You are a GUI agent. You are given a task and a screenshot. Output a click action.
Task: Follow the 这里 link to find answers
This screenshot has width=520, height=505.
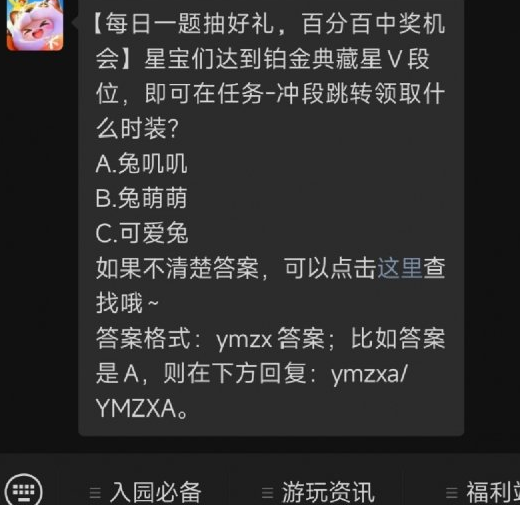pyautogui.click(x=399, y=268)
